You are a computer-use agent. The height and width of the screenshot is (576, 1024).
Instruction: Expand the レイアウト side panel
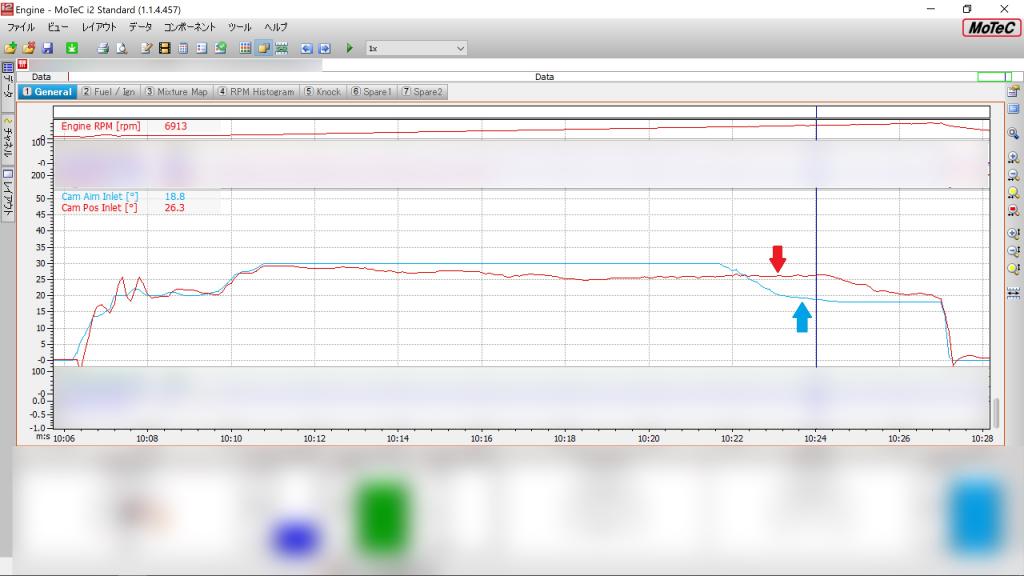[x=8, y=193]
